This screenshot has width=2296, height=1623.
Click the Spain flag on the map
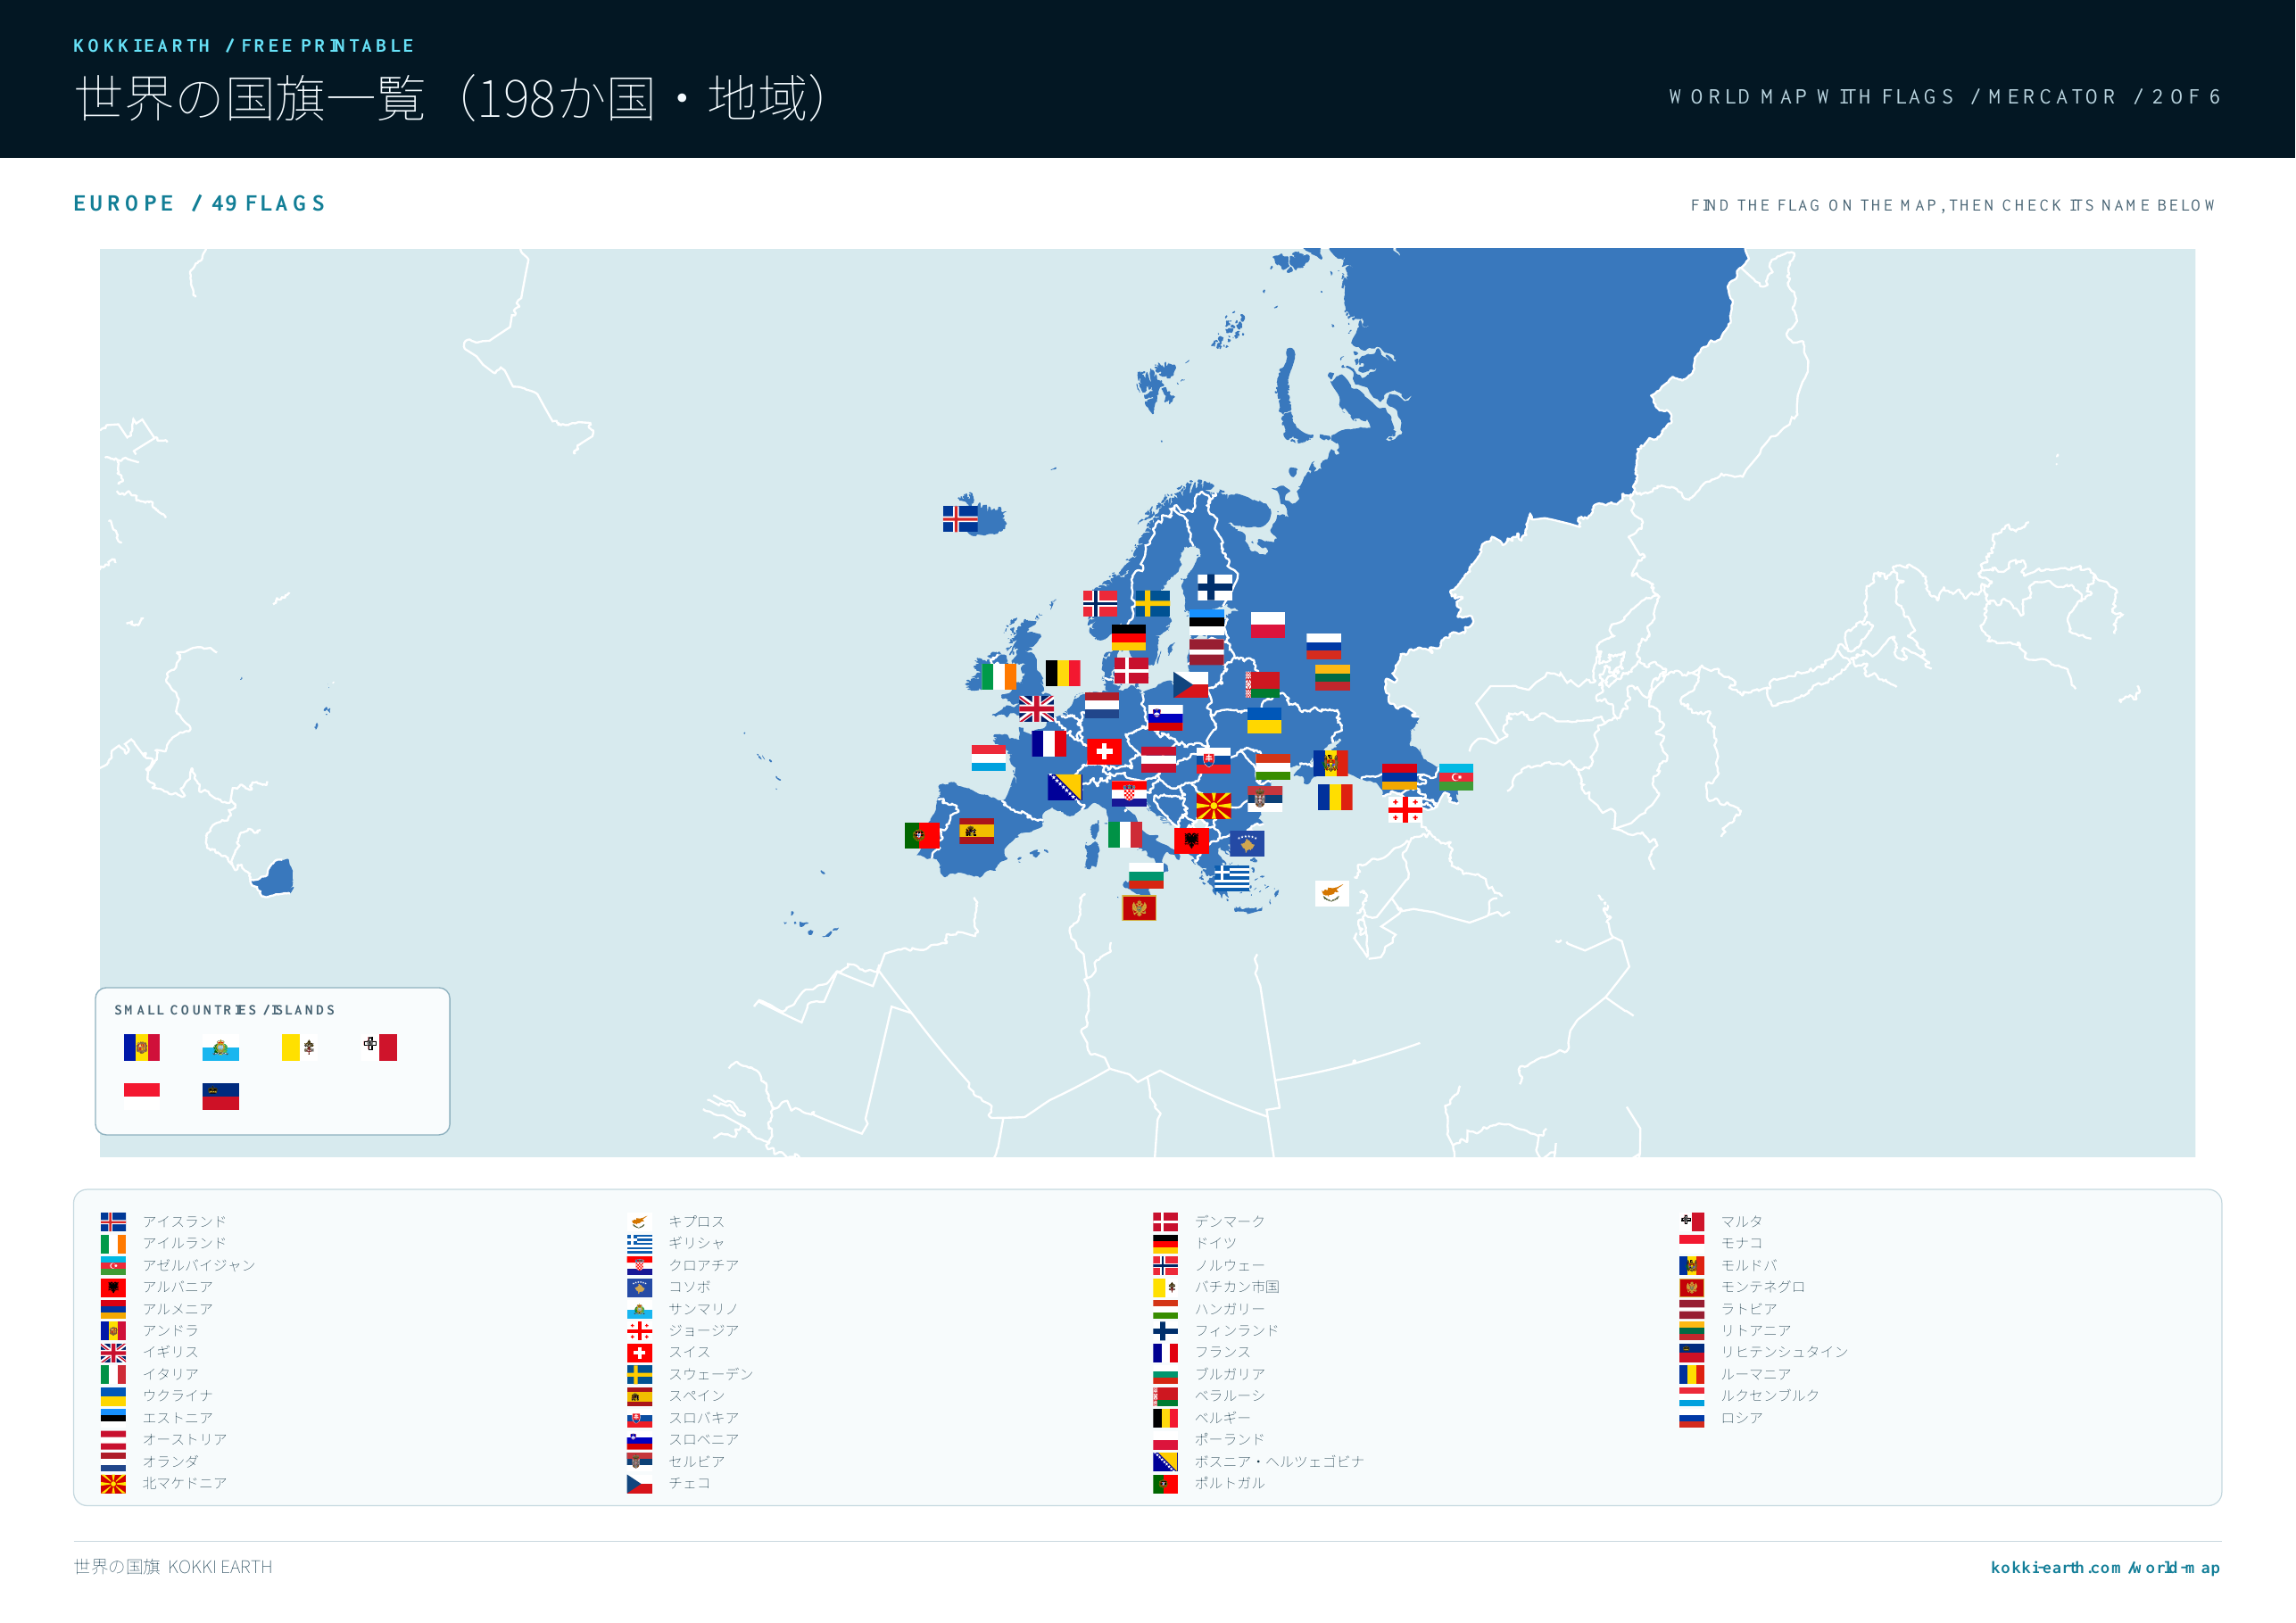click(977, 831)
